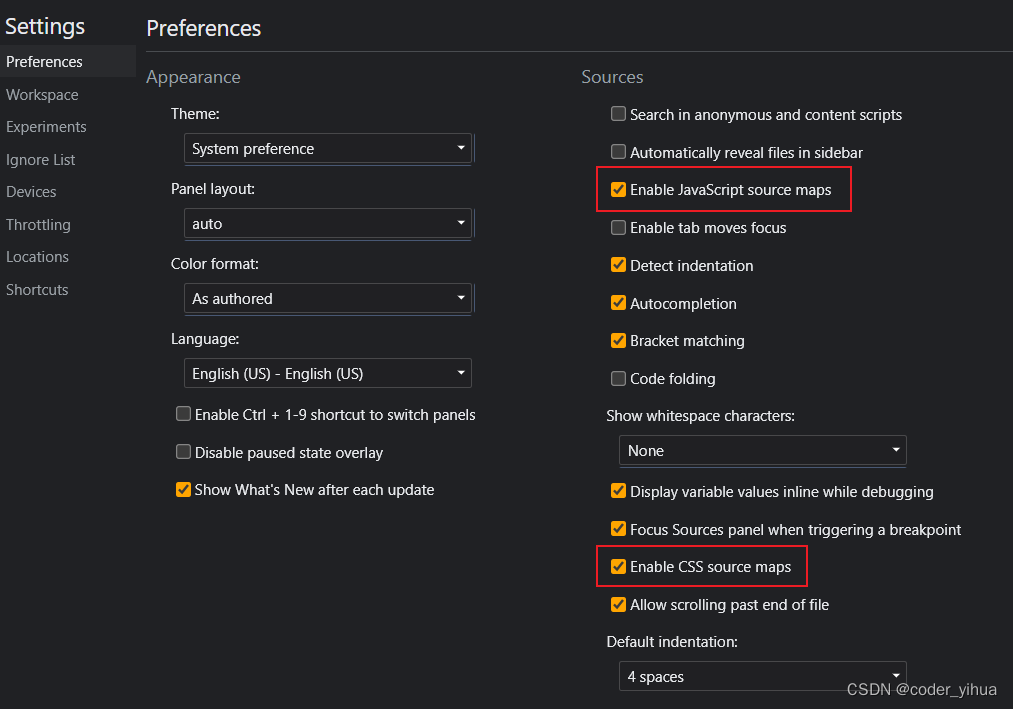
Task: Disable Enable CSS source maps
Action: coord(619,567)
